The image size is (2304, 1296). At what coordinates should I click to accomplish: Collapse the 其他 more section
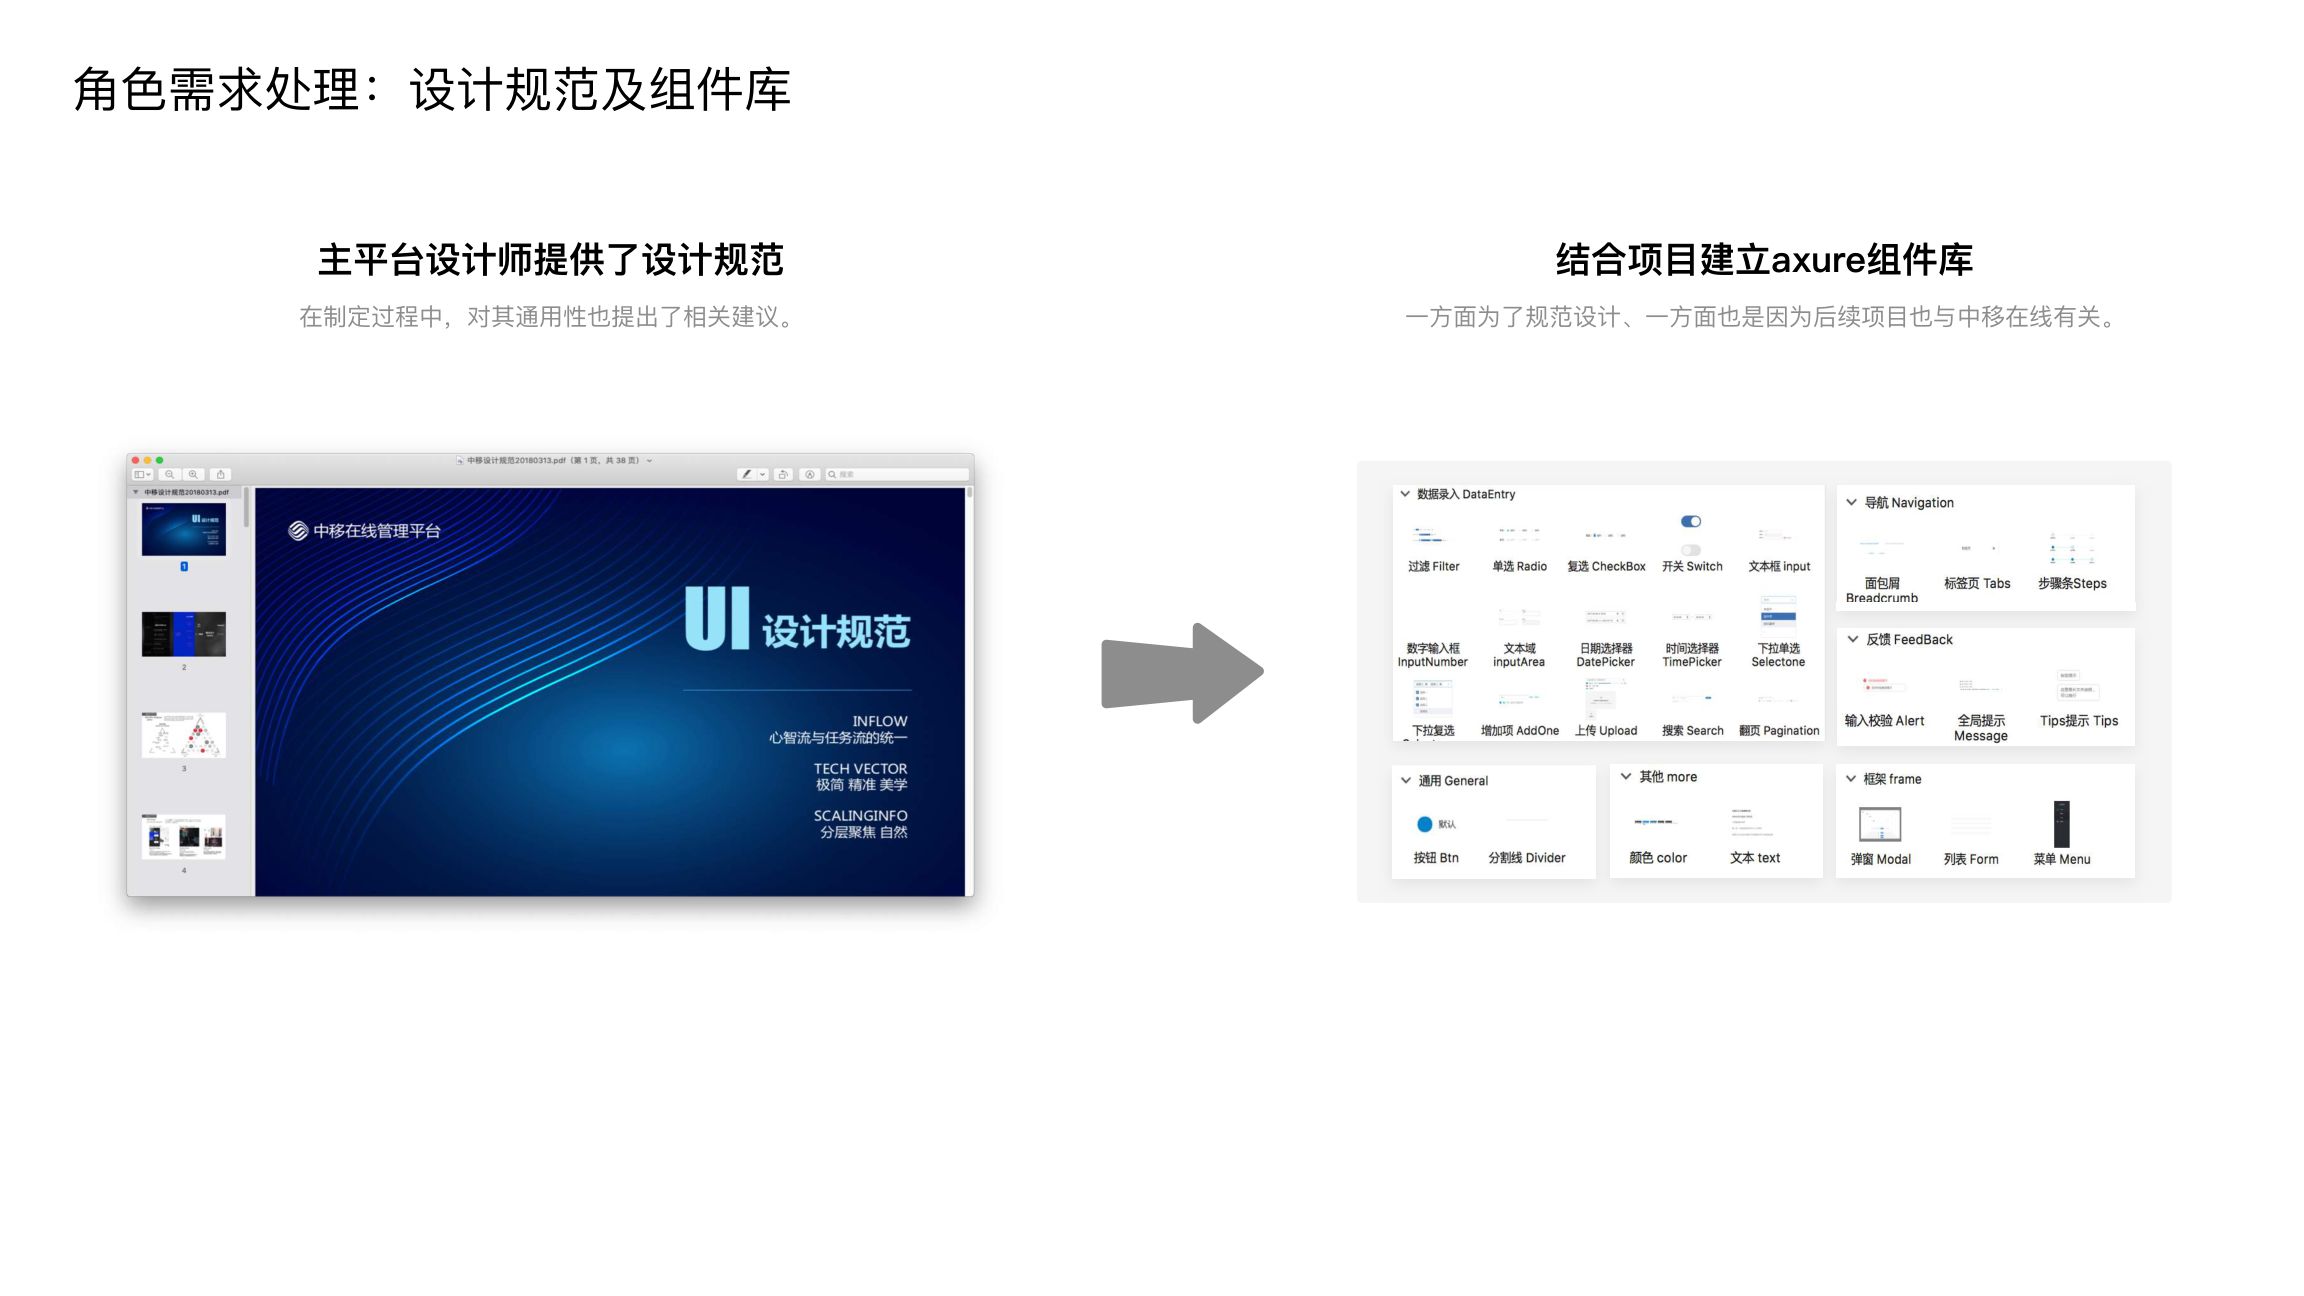coord(1626,776)
